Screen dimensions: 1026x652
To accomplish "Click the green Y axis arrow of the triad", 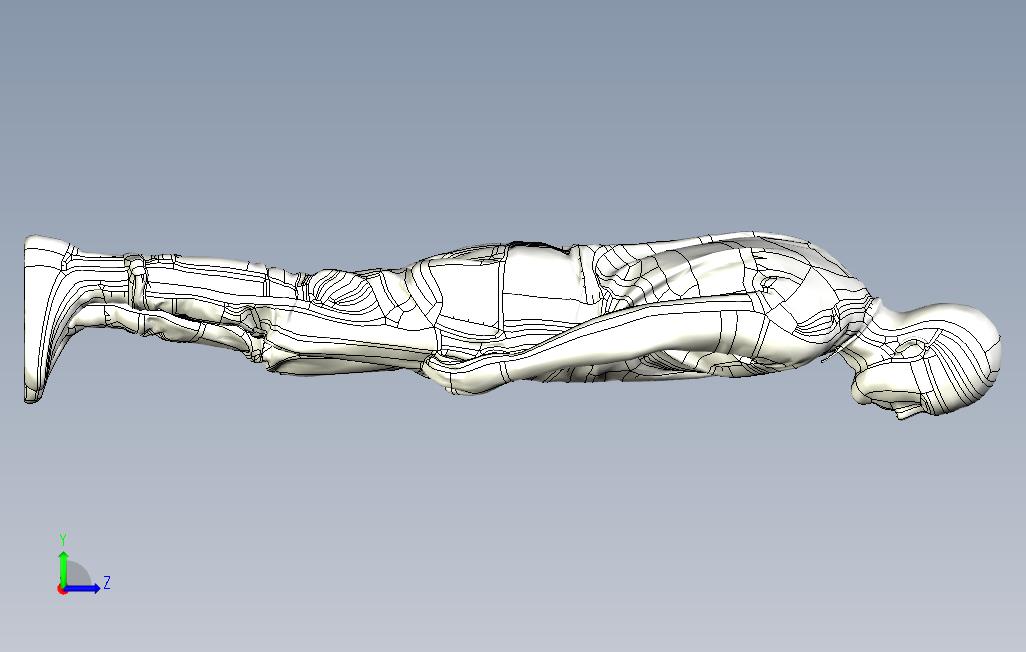I will click(x=63, y=568).
